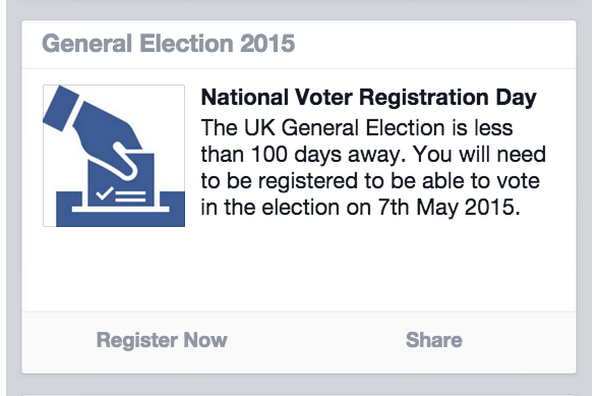Click the white lines on ballot paper
This screenshot has height=396, width=600.
(x=130, y=196)
